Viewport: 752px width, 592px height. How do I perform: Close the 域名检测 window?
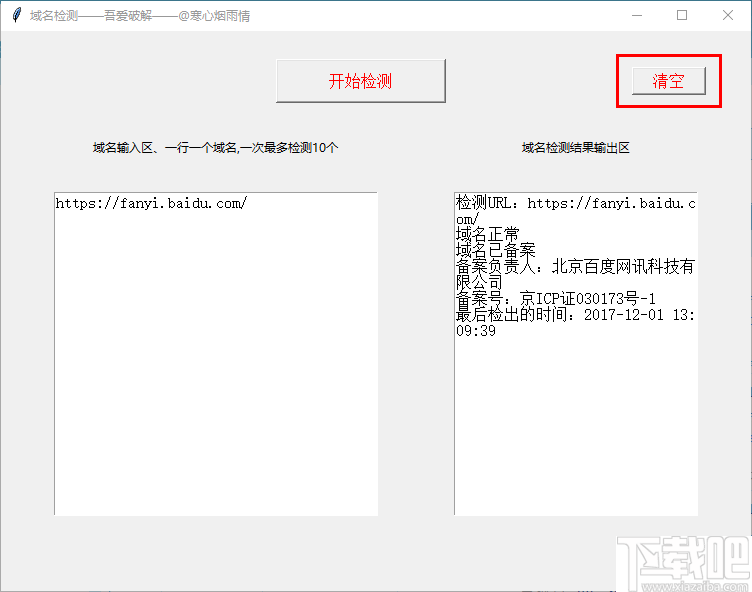(728, 15)
